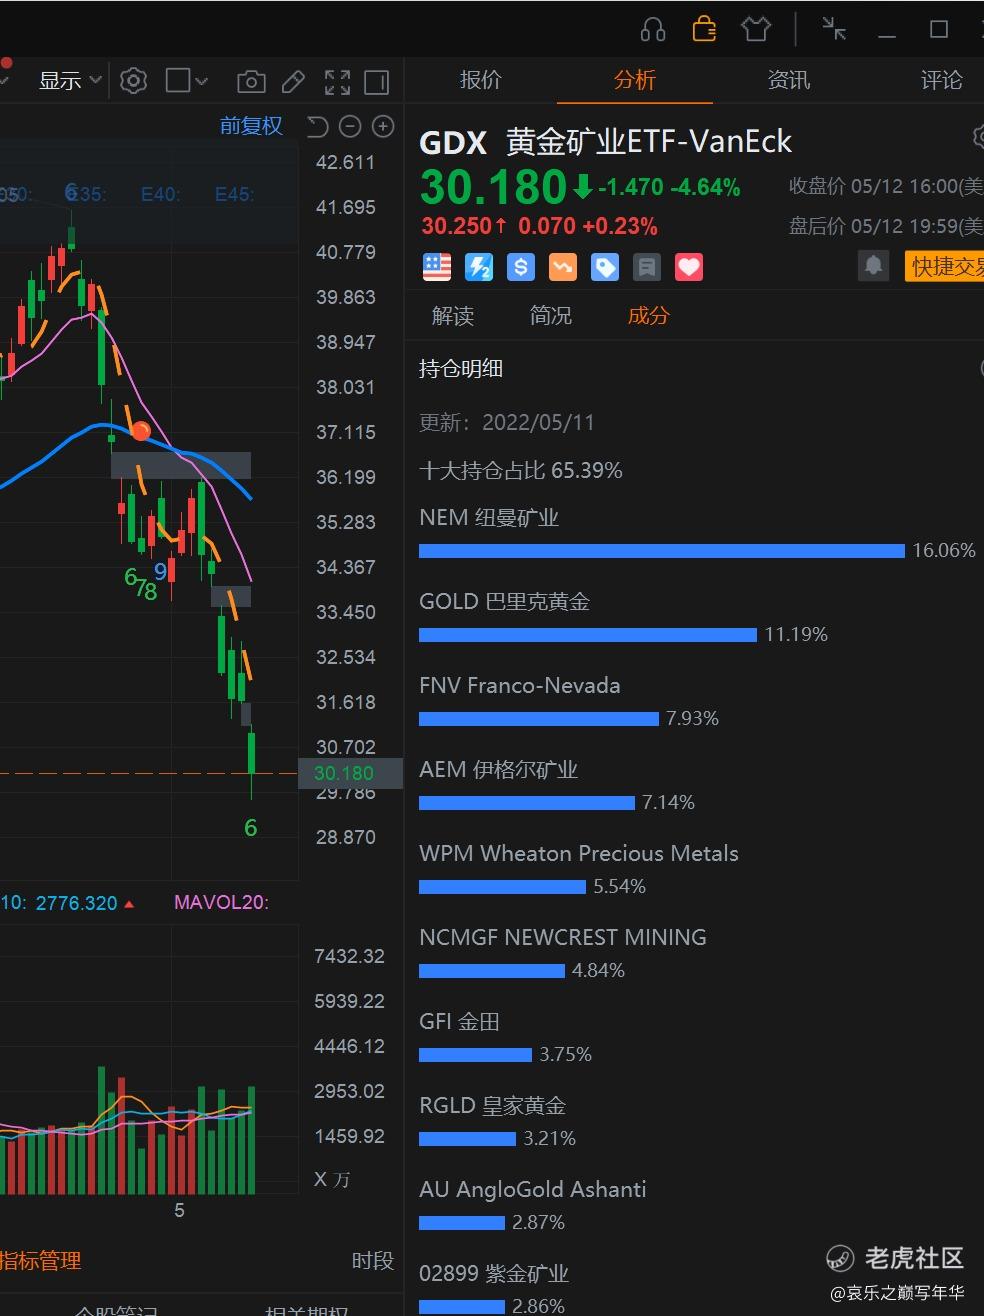This screenshot has height=1316, width=984.
Task: Click the MAVOL20 volume indicator label
Action: 221,902
